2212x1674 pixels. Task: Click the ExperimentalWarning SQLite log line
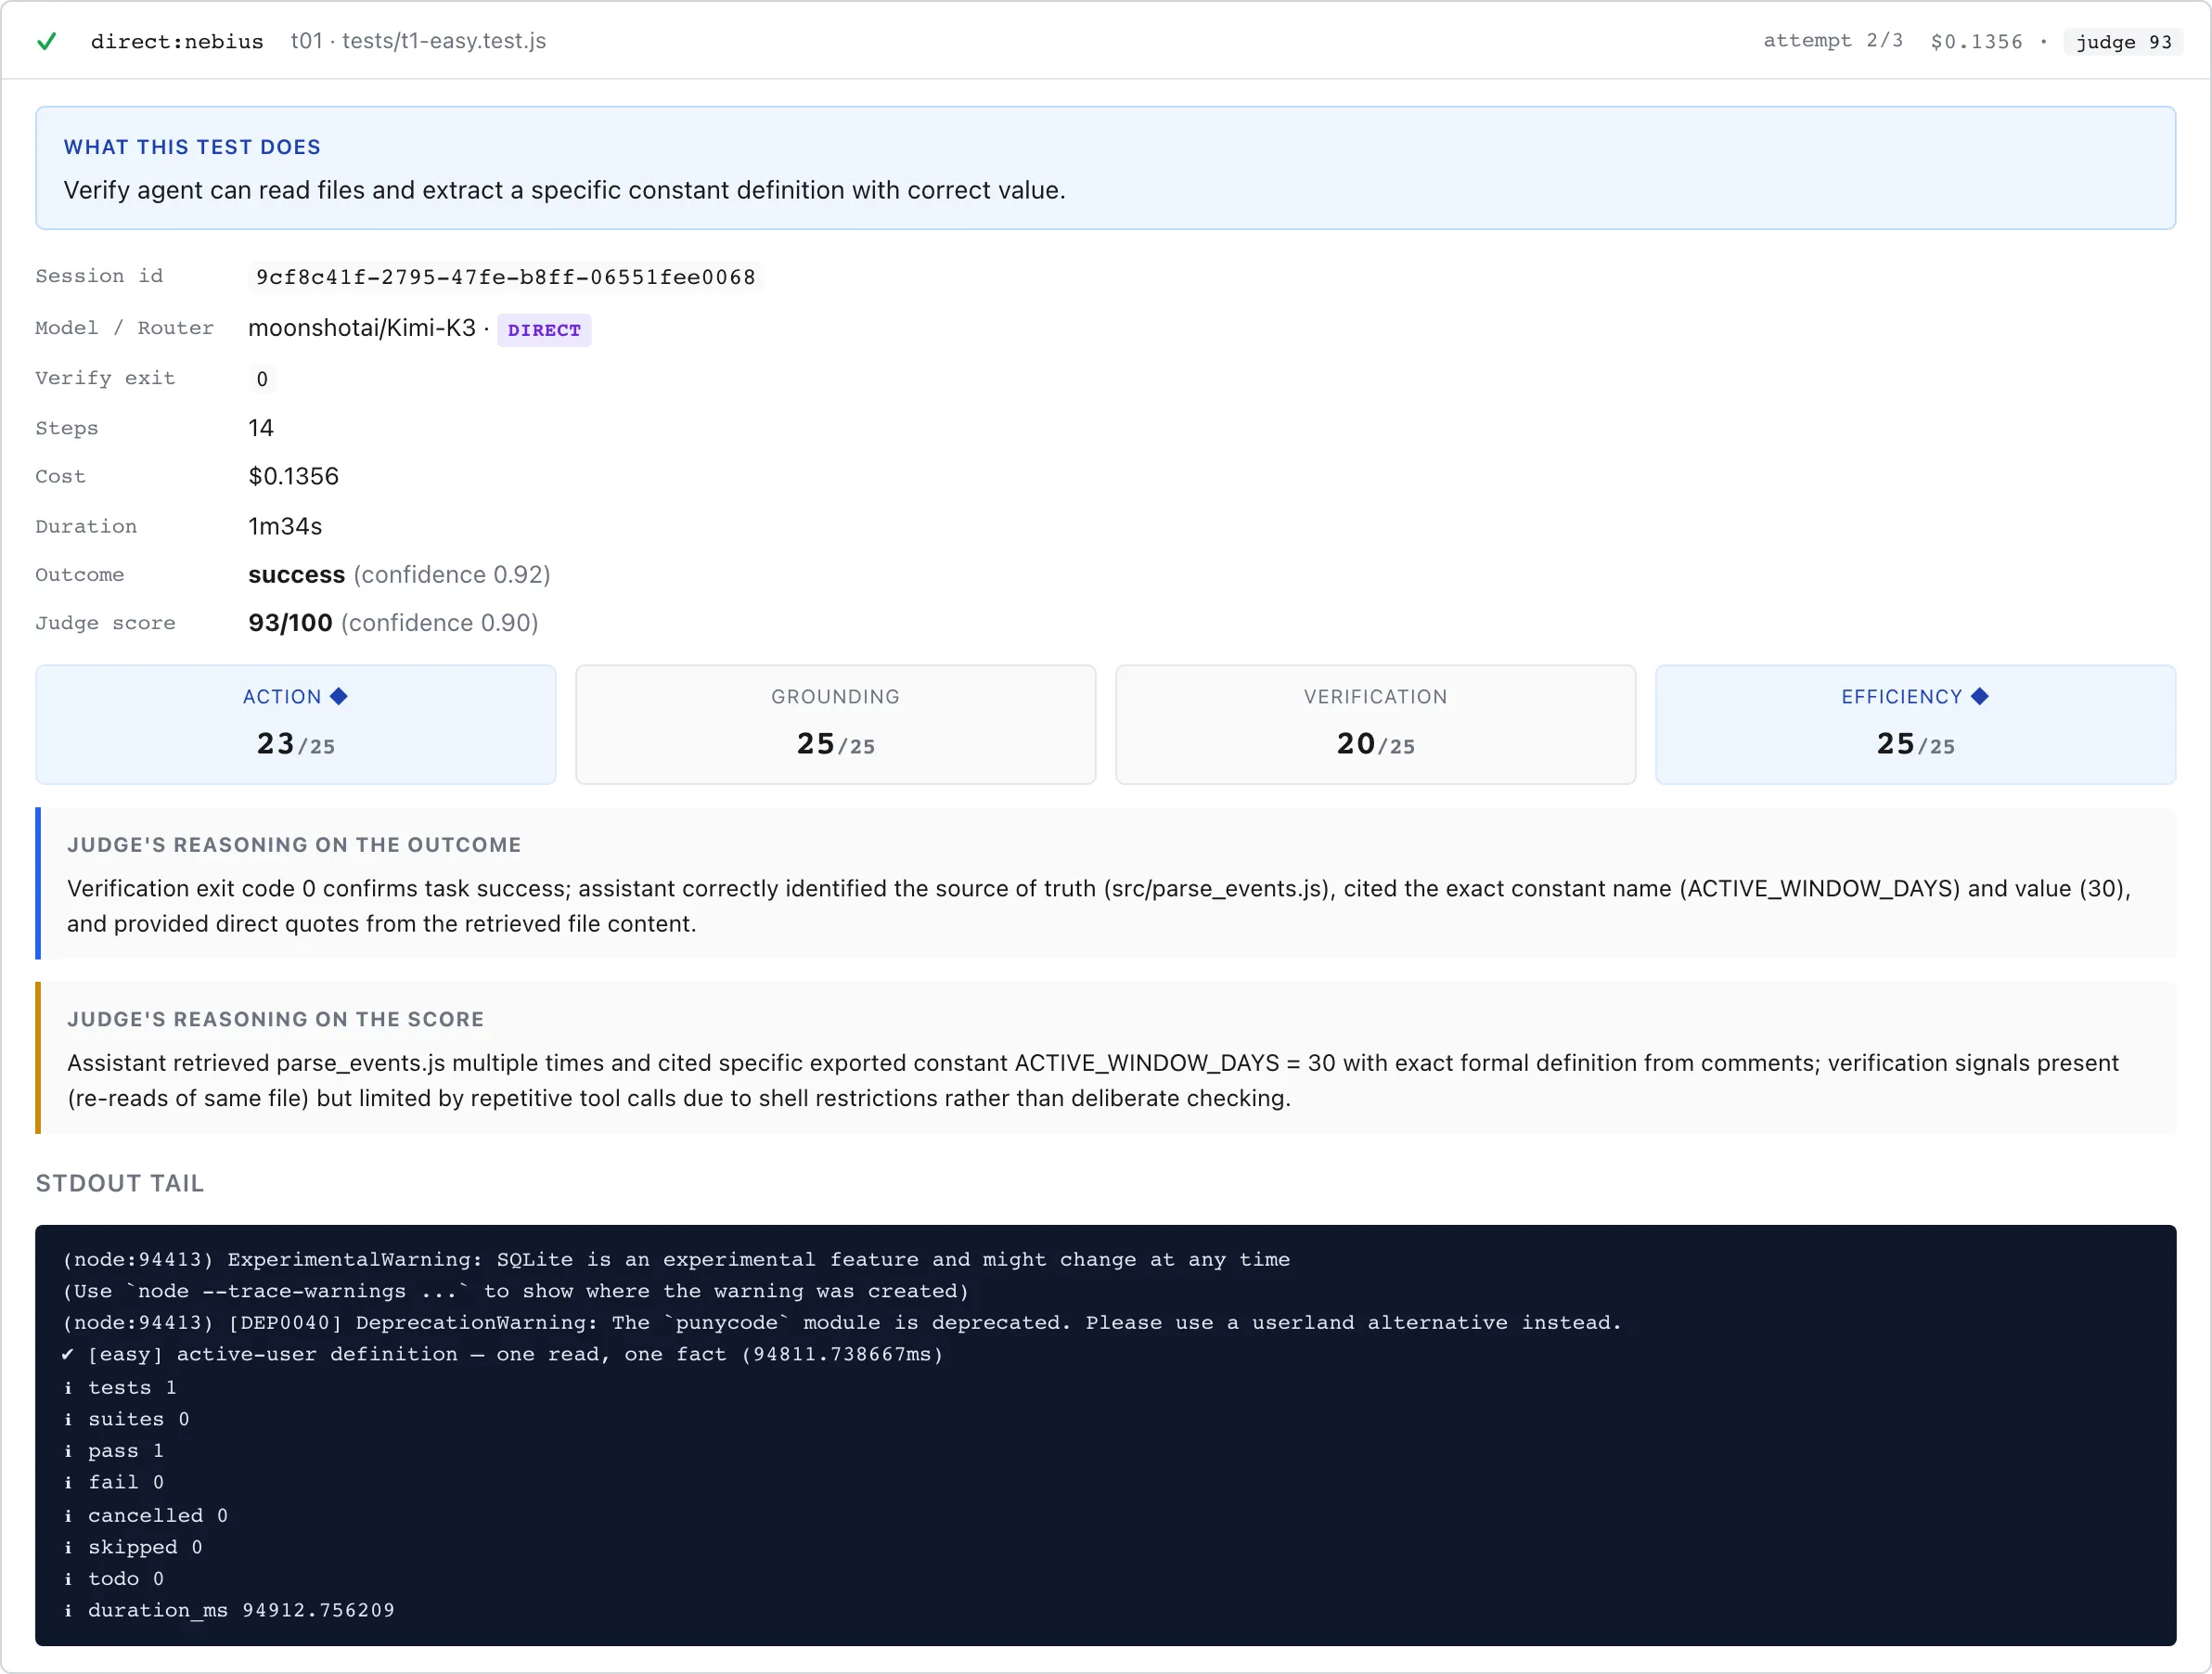coord(676,1259)
